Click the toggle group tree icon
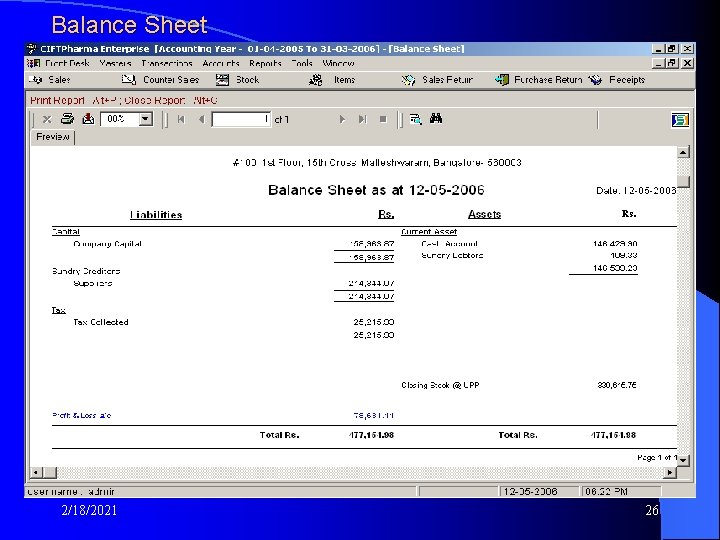 [416, 119]
